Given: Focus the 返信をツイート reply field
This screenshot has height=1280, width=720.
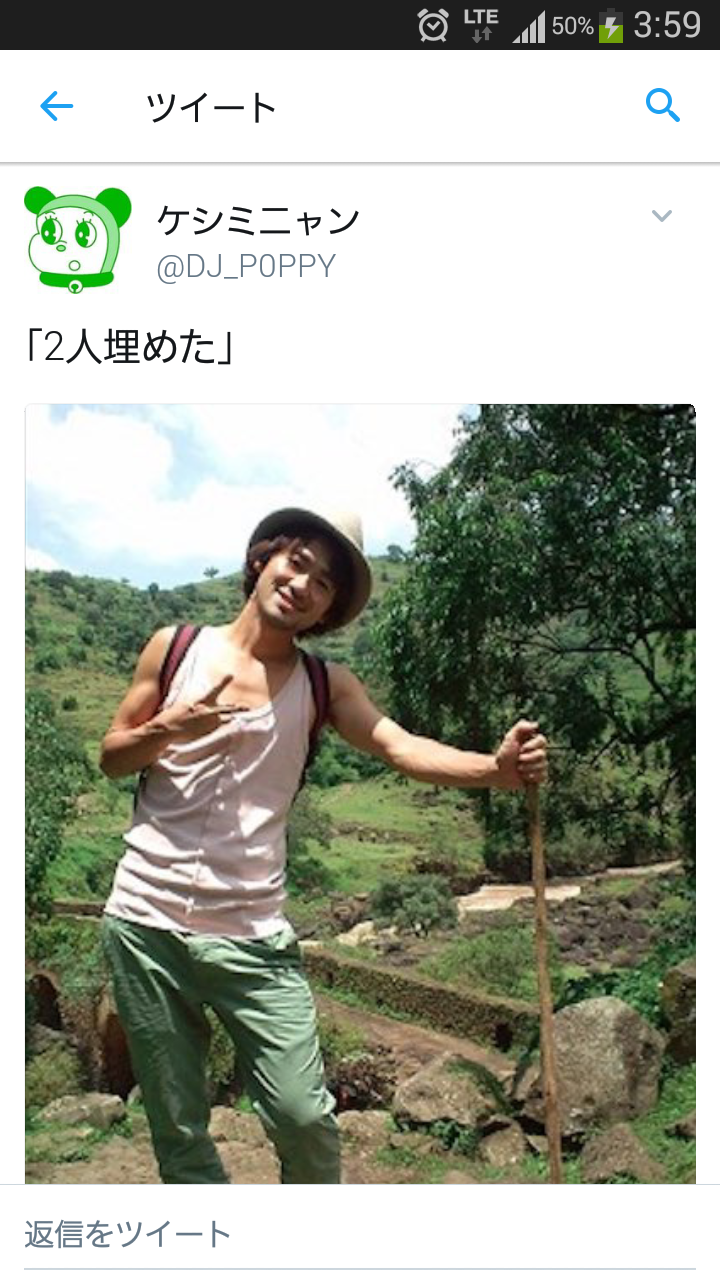Looking at the screenshot, I should click(360, 1234).
